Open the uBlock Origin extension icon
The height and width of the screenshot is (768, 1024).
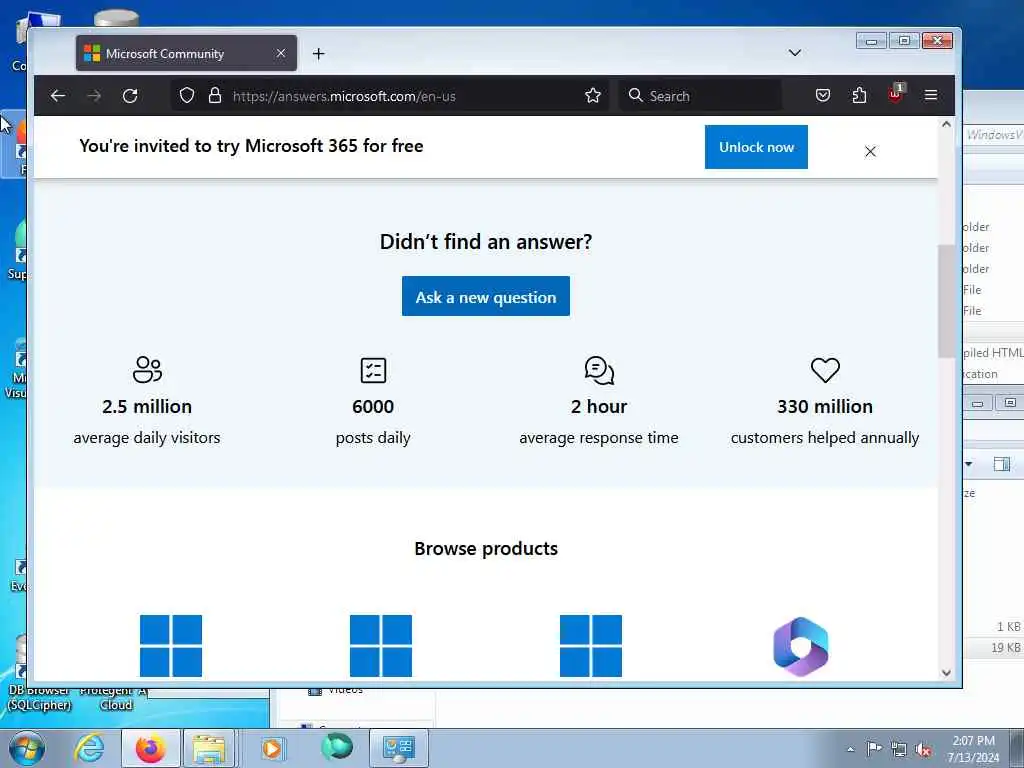pos(896,94)
